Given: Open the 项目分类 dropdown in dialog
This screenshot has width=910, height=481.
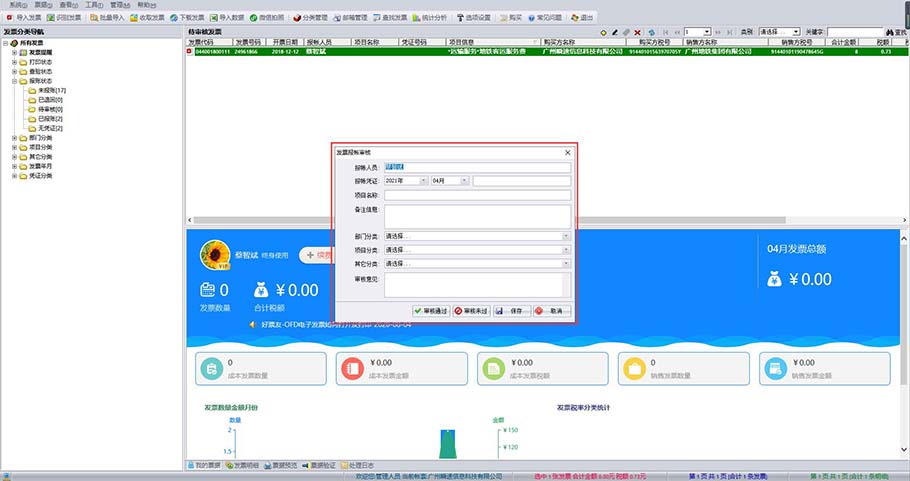Looking at the screenshot, I should (566, 250).
